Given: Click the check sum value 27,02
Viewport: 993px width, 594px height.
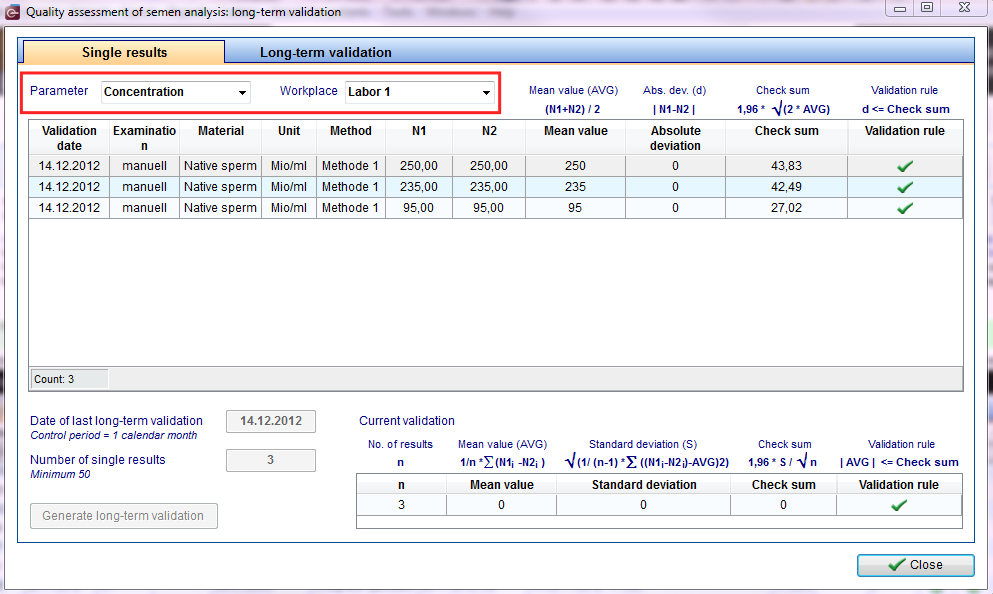Looking at the screenshot, I should pos(787,208).
